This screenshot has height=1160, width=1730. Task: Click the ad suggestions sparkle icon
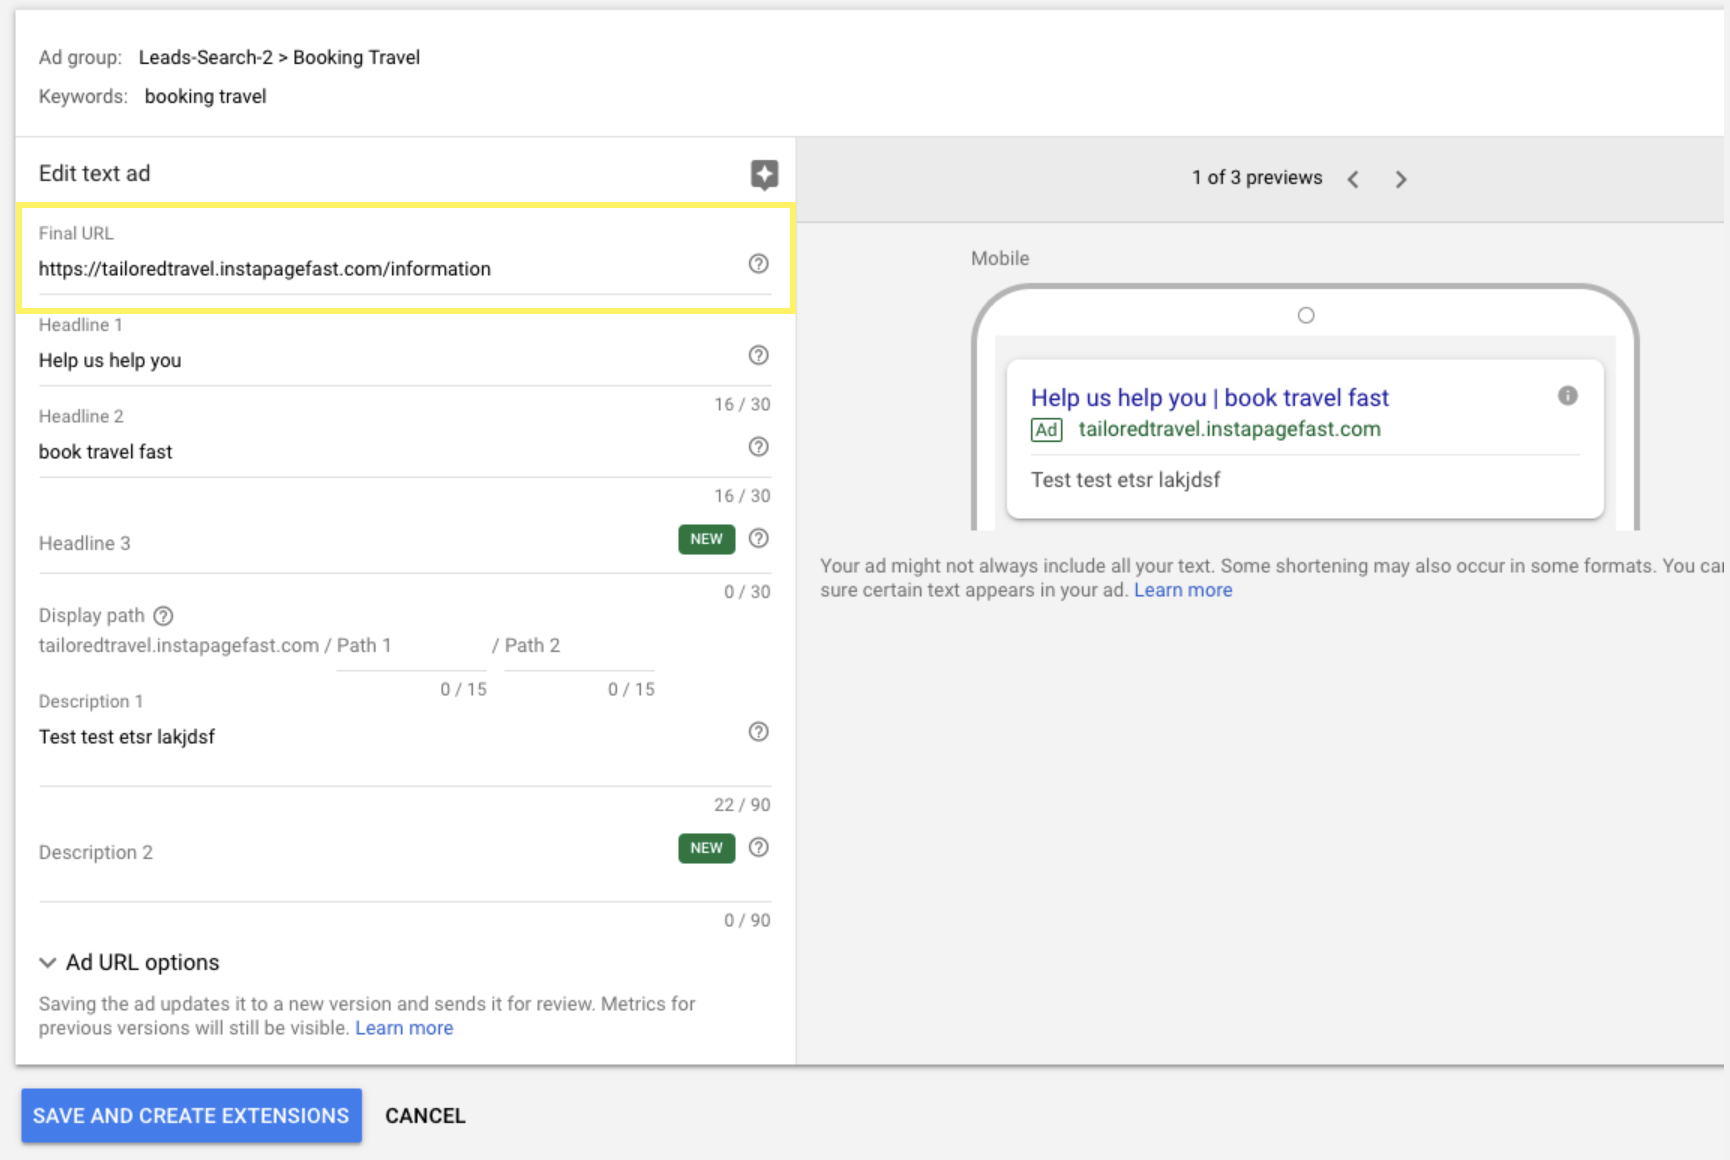pos(764,174)
